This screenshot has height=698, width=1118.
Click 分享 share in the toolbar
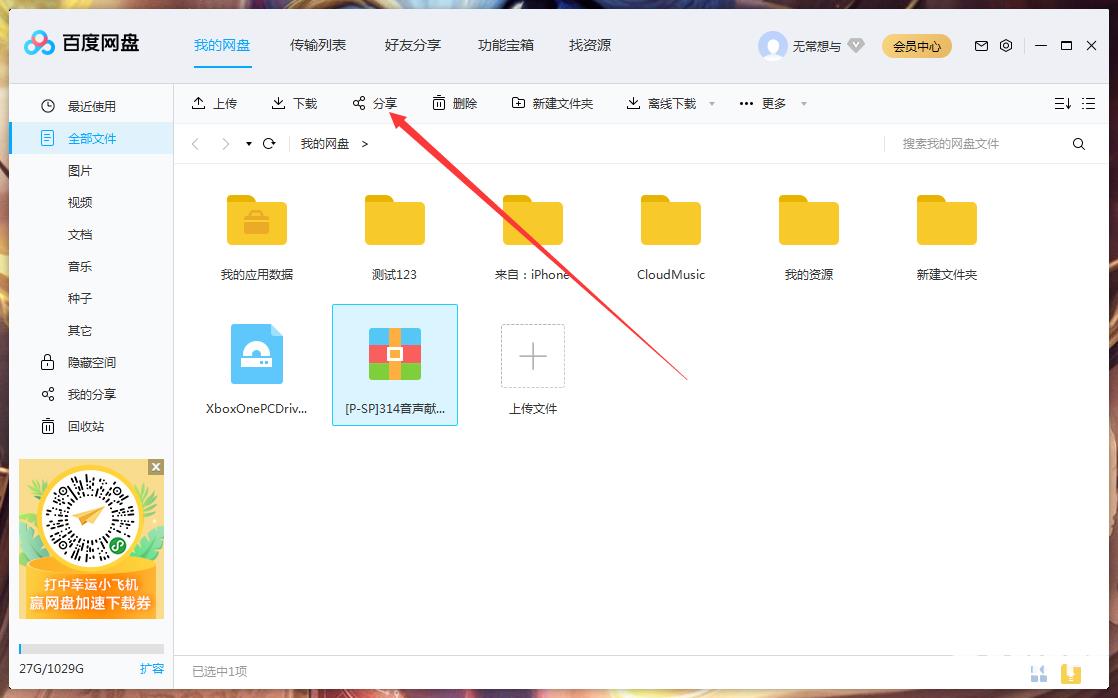click(x=374, y=103)
